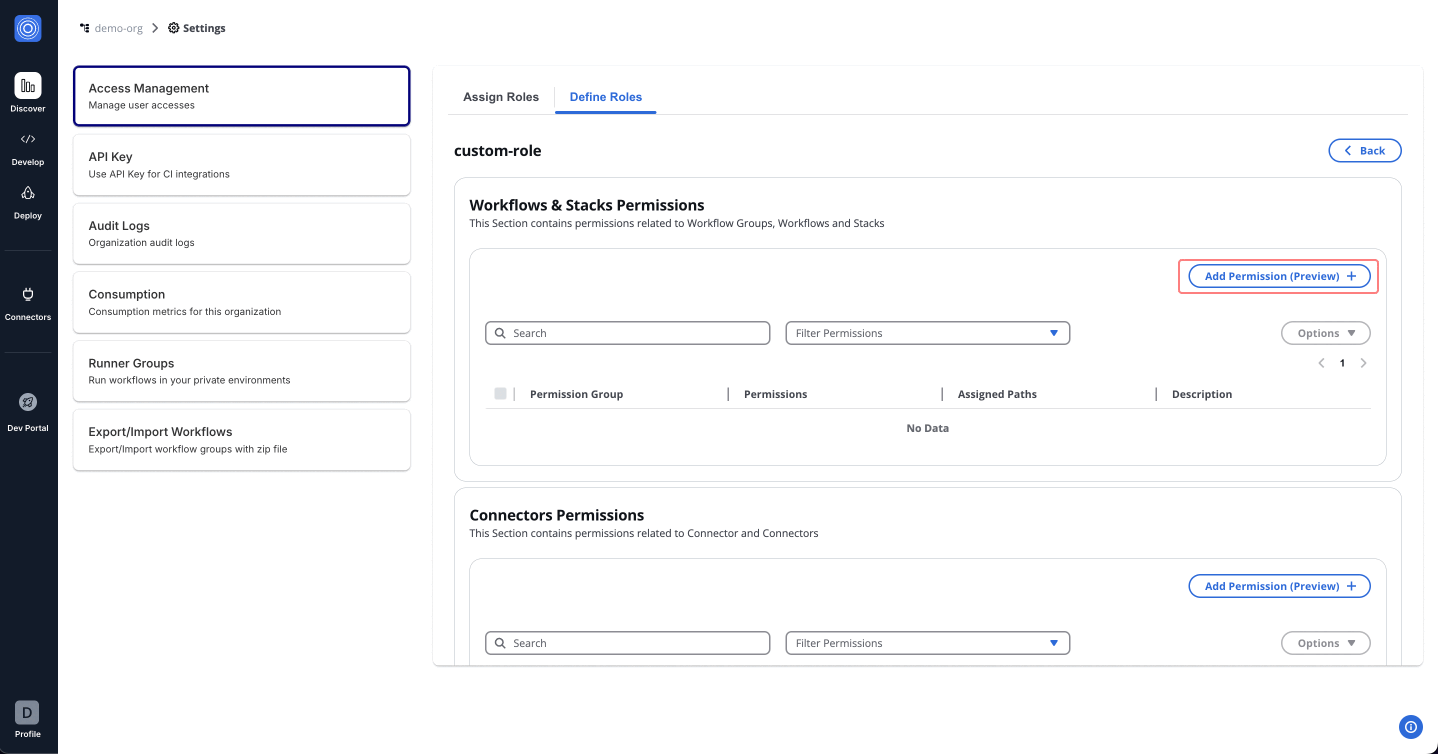Open the Deploy rocket icon
This screenshot has width=1438, height=754.
coord(28,193)
